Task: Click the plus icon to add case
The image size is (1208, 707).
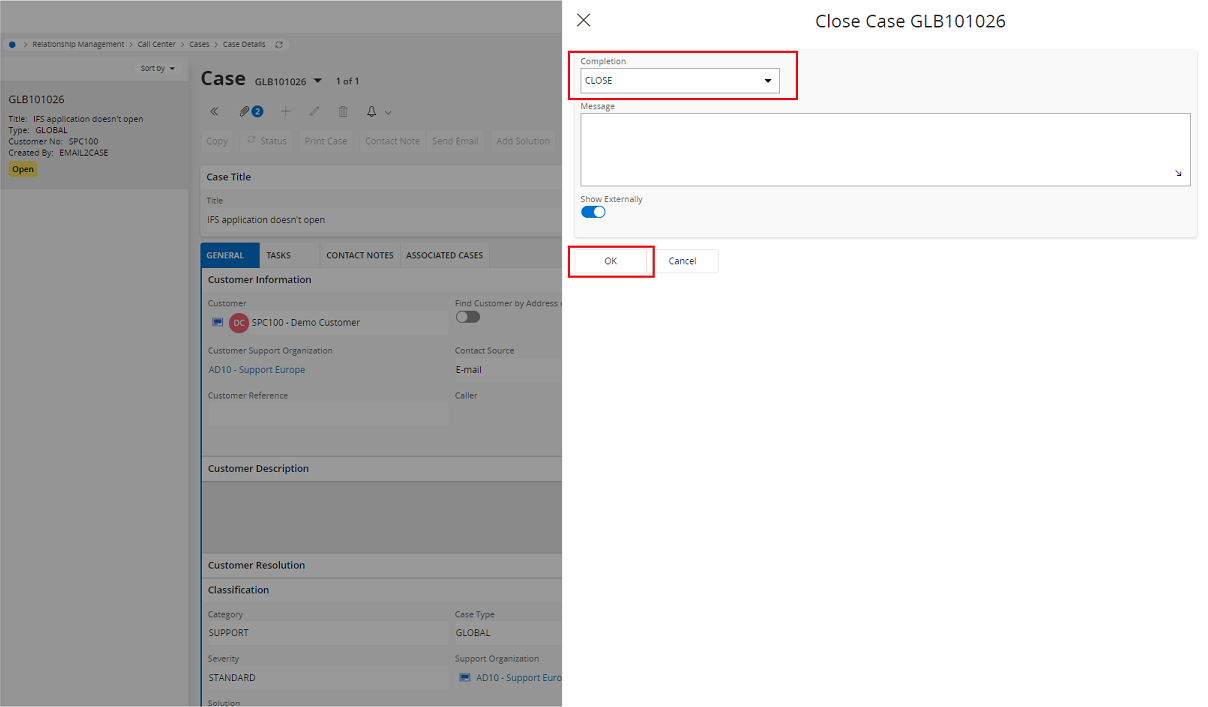Action: coord(286,111)
